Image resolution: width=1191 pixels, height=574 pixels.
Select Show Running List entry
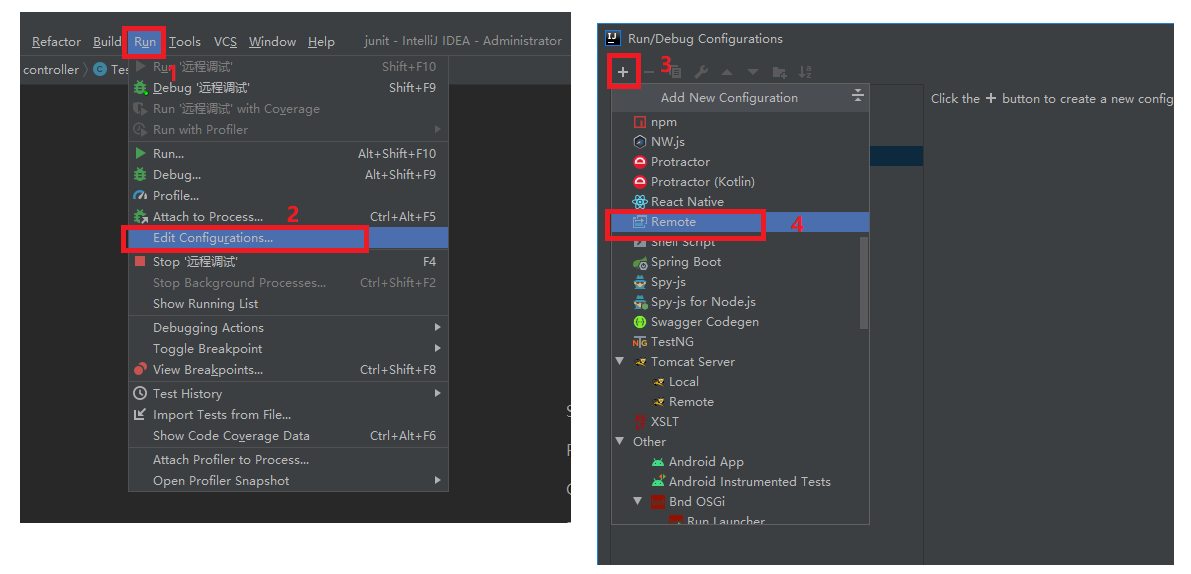289,304
